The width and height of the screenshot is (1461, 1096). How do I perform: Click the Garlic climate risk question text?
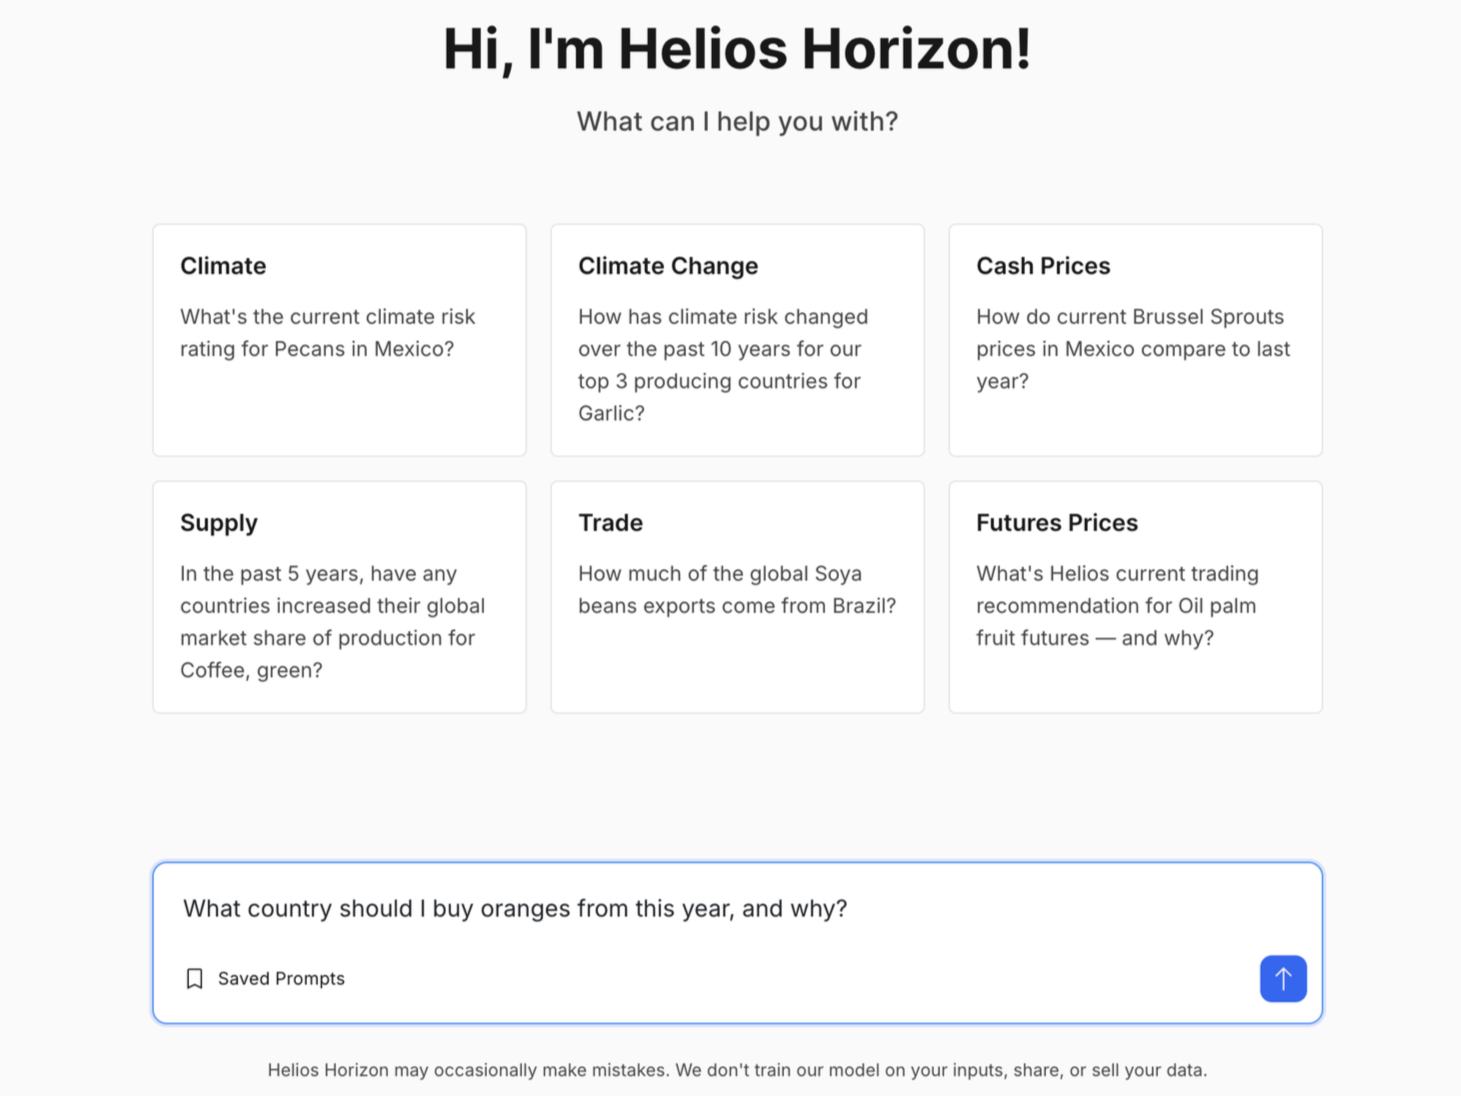coord(723,365)
